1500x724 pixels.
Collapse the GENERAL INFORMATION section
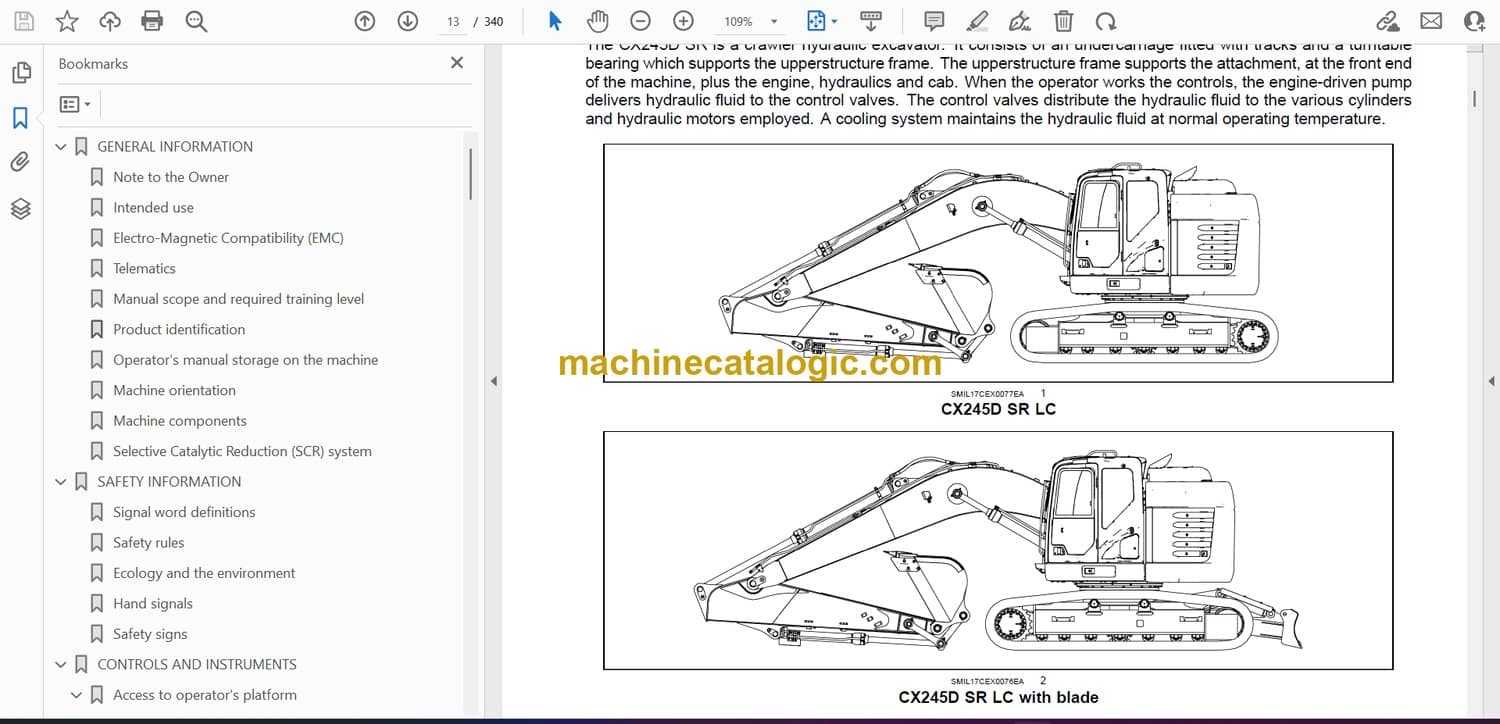click(61, 147)
